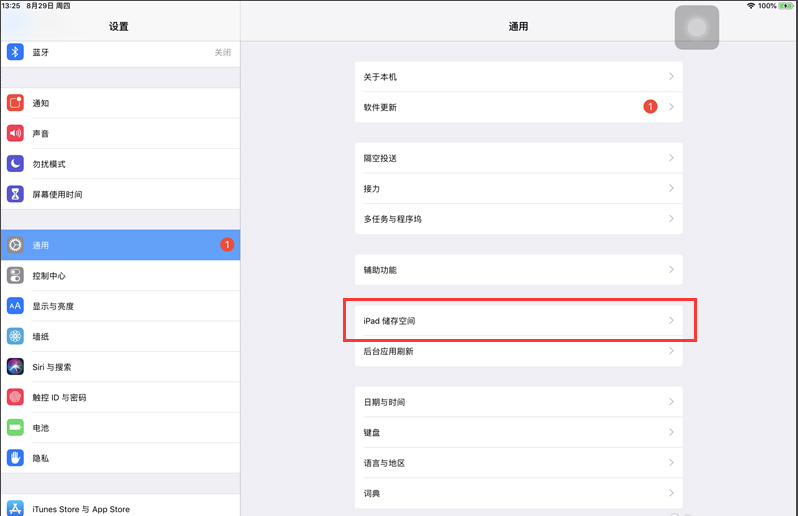This screenshot has height=516, width=798.
Task: Tap the AssistiveTouch floating button
Action: pyautogui.click(x=697, y=27)
